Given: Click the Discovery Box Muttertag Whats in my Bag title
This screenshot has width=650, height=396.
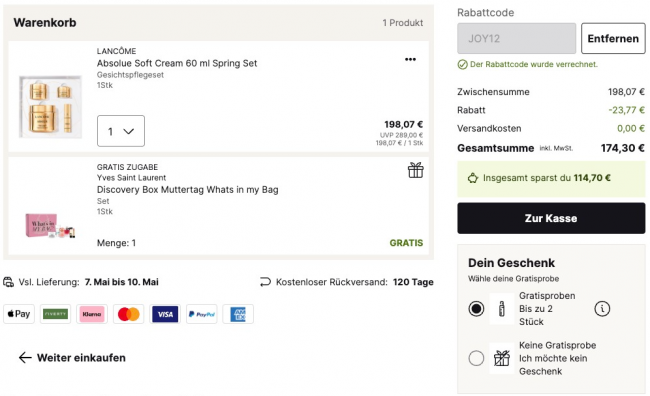Looking at the screenshot, I should (x=187, y=189).
